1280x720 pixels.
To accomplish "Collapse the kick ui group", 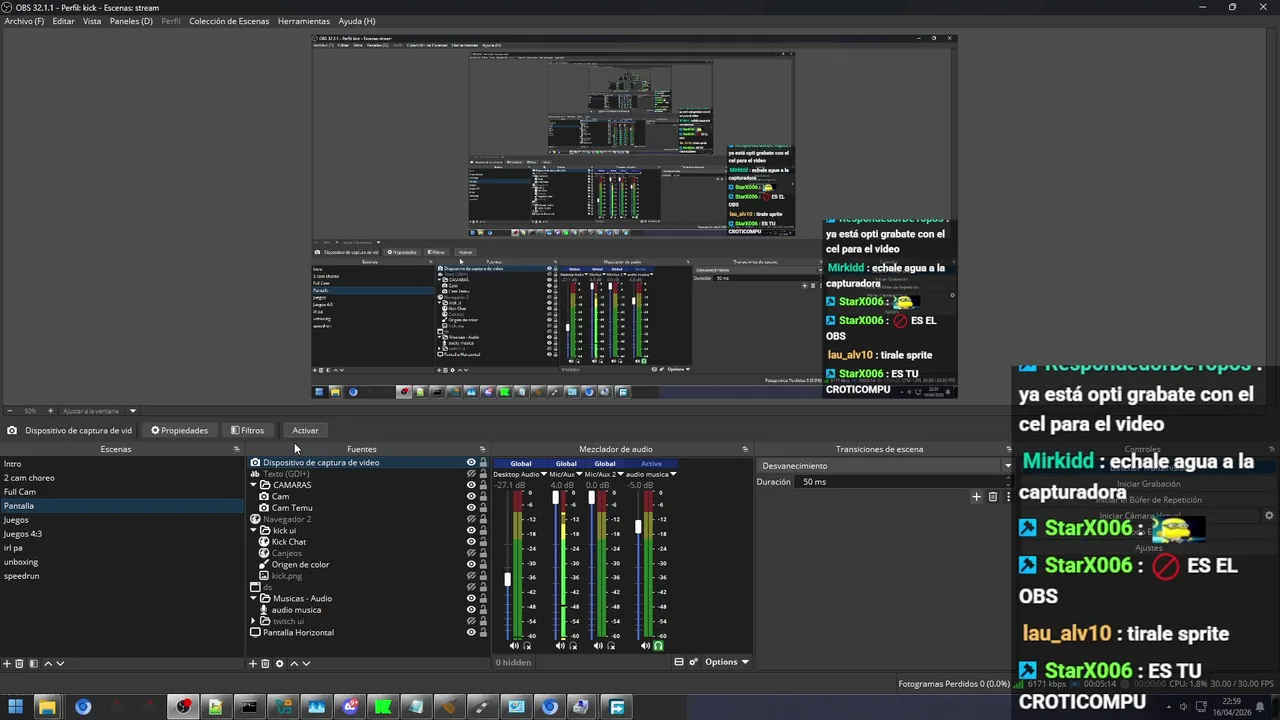I will 253,530.
